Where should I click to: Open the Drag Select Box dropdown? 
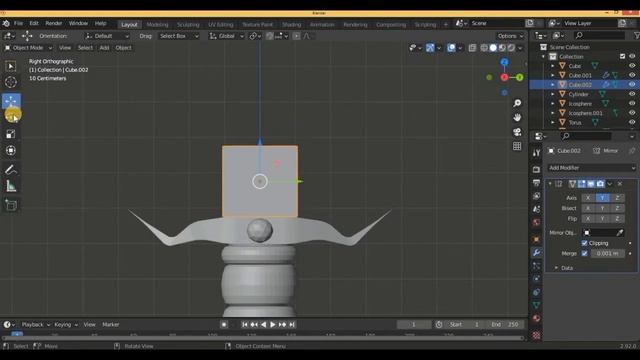(x=178, y=36)
